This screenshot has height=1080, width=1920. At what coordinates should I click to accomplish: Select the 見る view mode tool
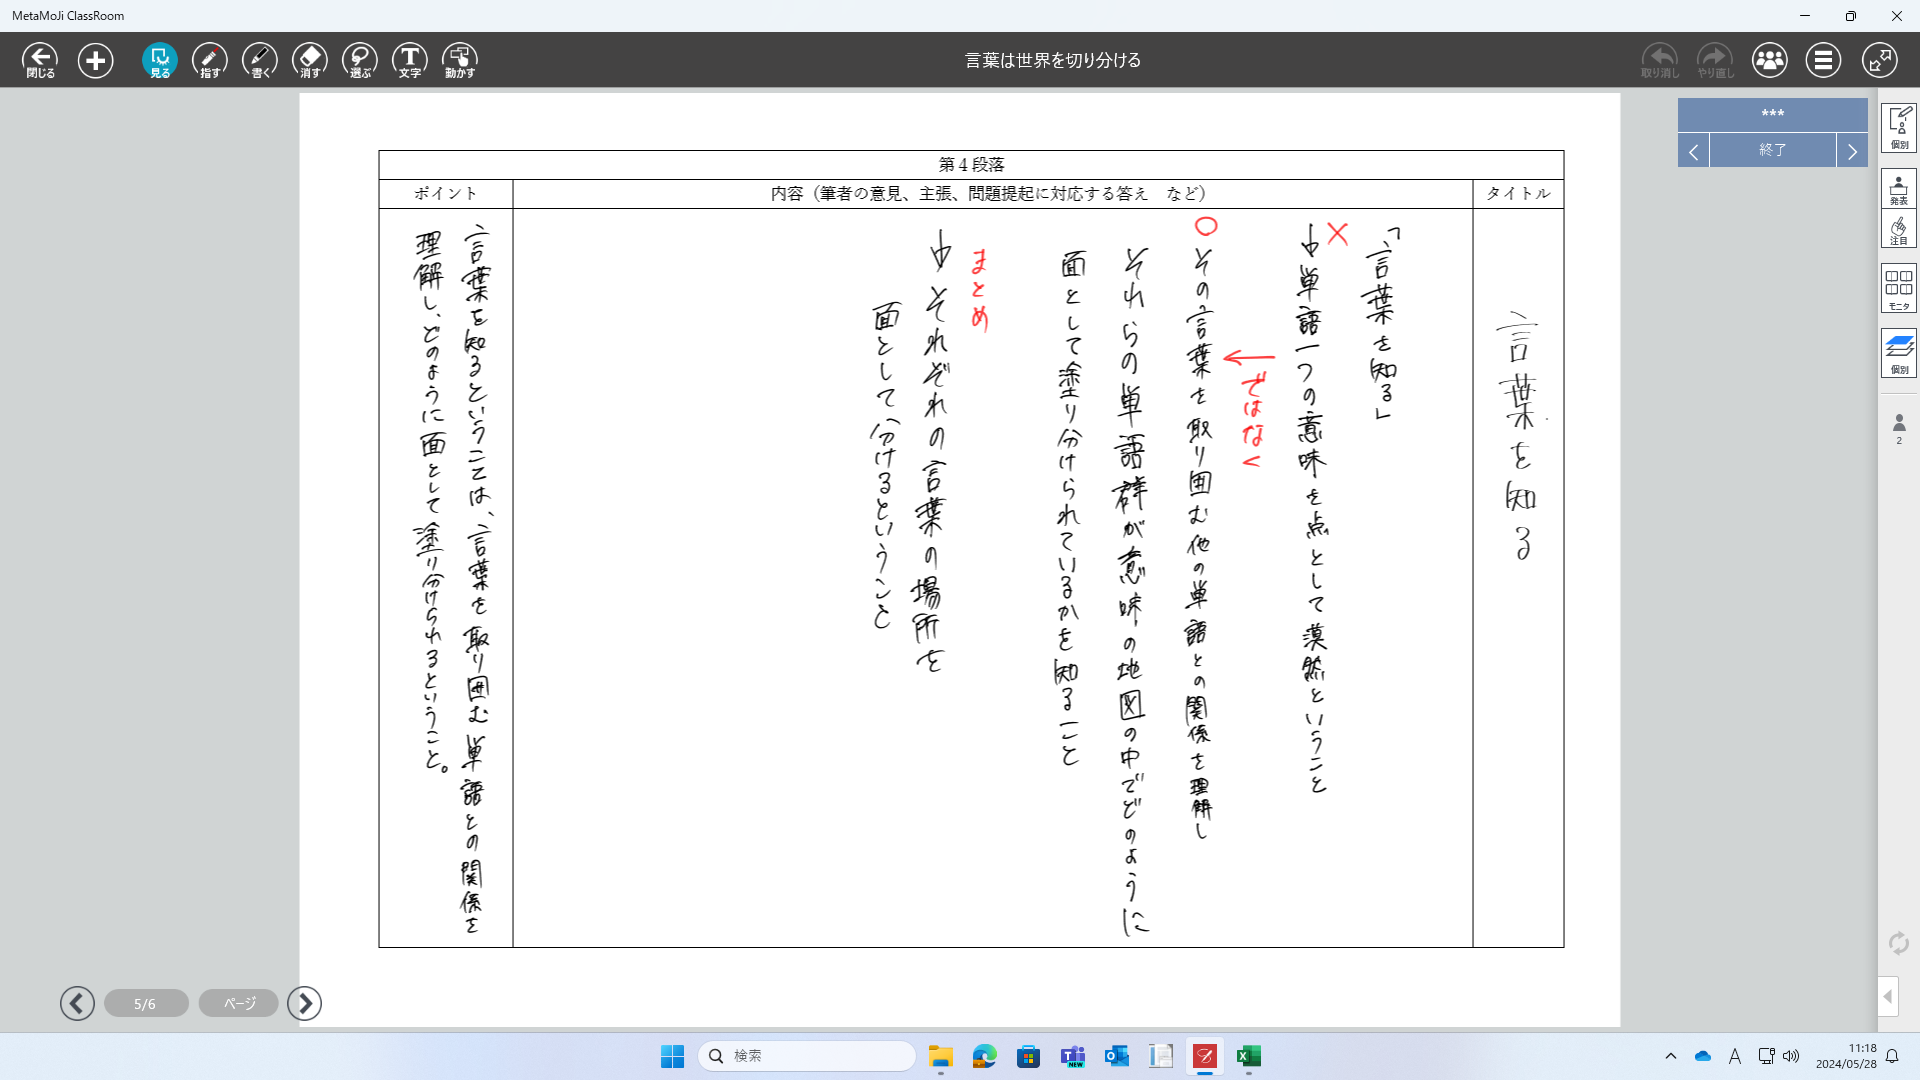[160, 60]
